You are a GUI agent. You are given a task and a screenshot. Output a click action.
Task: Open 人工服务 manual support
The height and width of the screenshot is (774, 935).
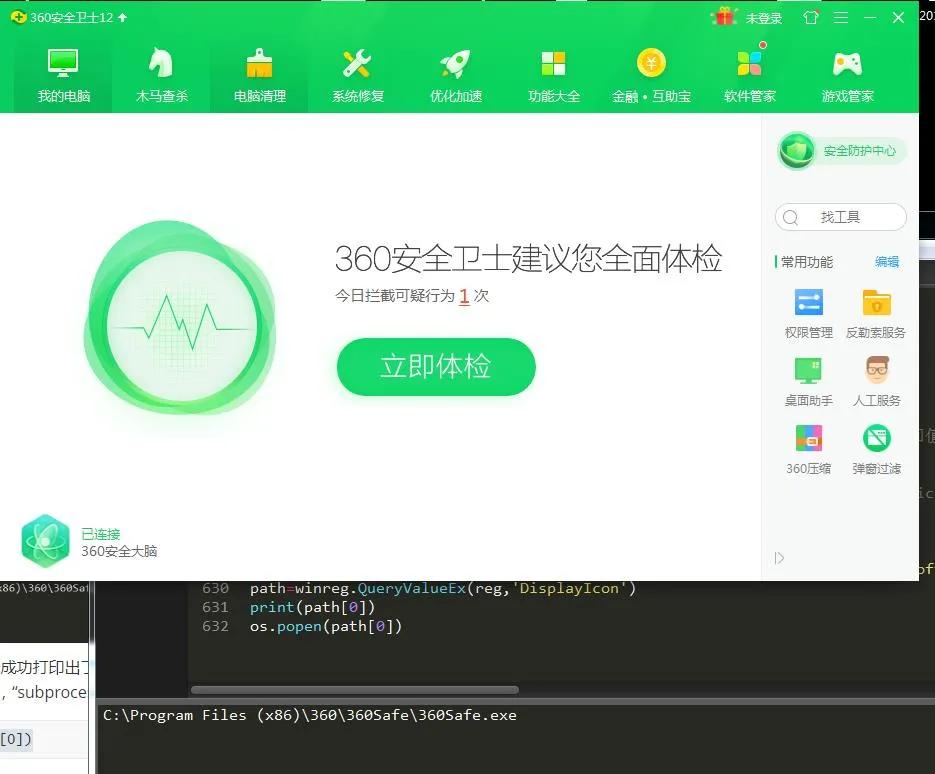[875, 380]
